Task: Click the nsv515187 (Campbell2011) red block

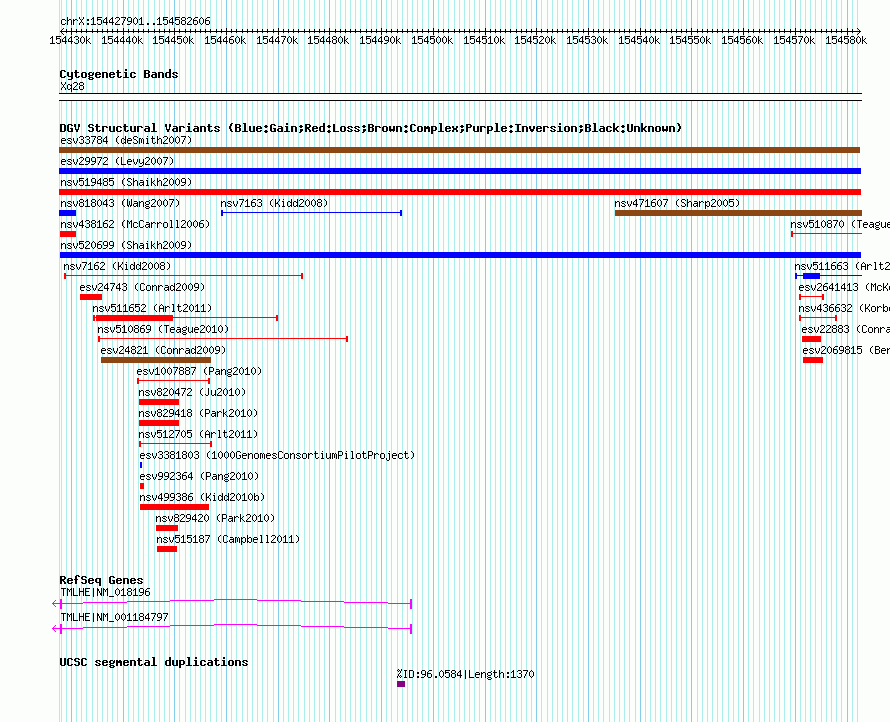Action: 167,549
